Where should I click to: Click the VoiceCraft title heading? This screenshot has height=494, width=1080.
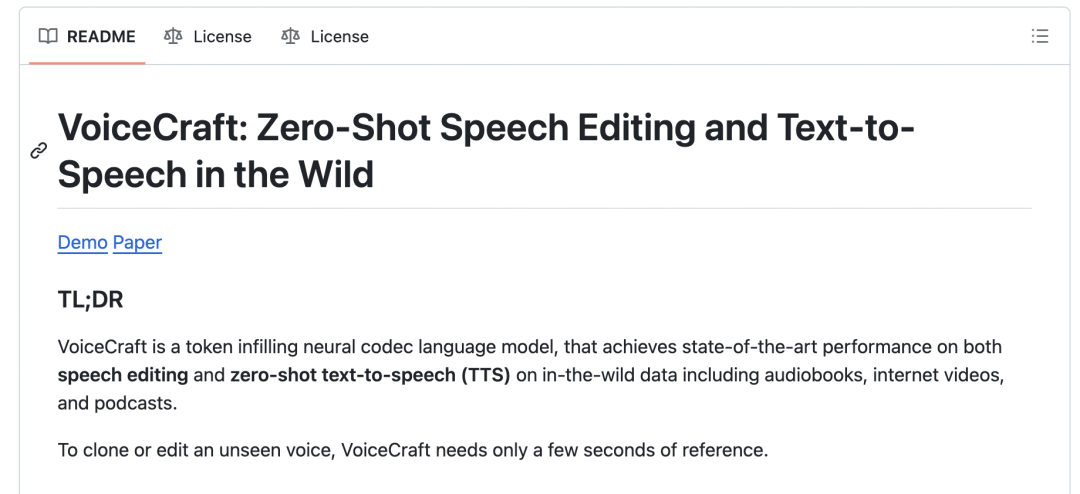[487, 130]
